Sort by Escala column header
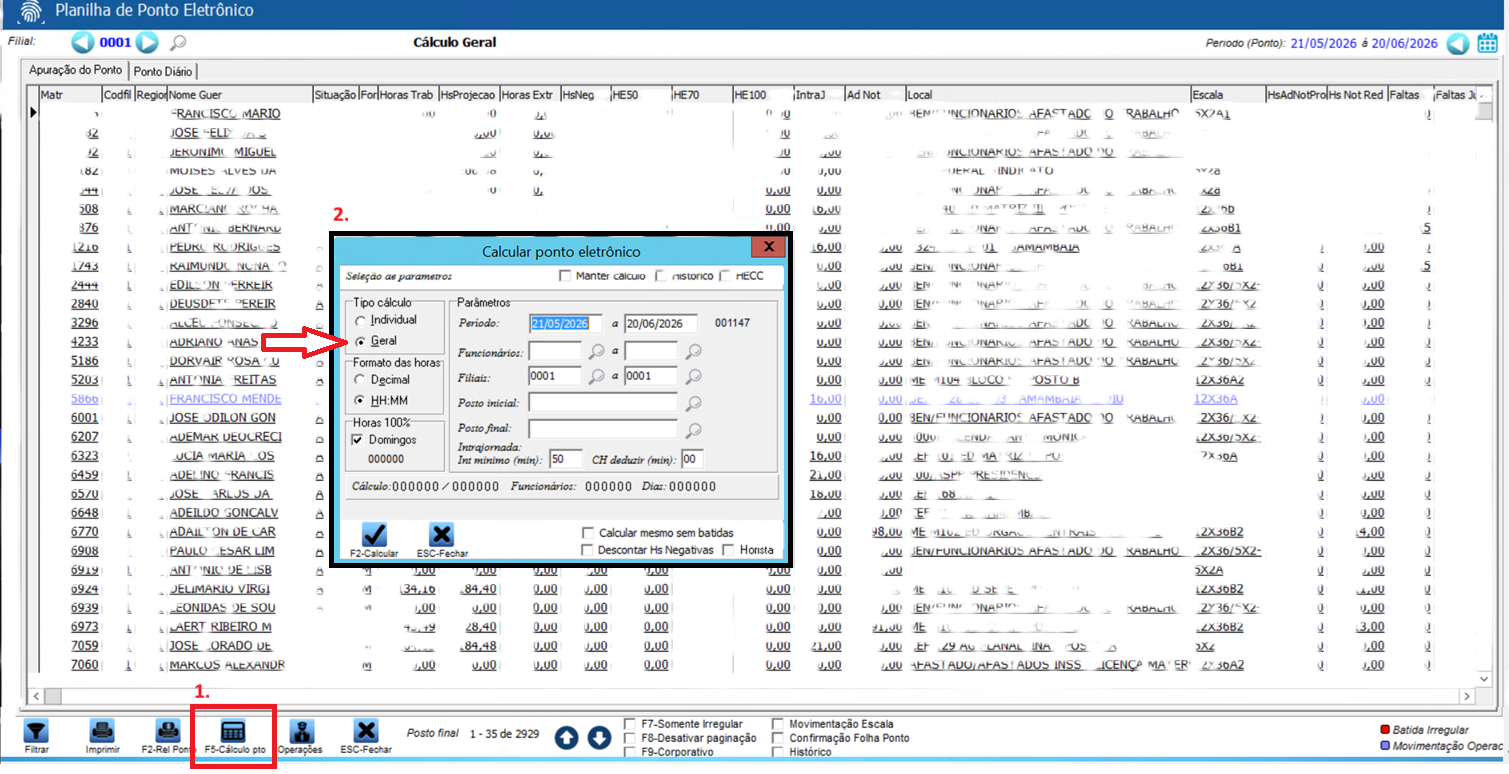 pyautogui.click(x=1227, y=95)
